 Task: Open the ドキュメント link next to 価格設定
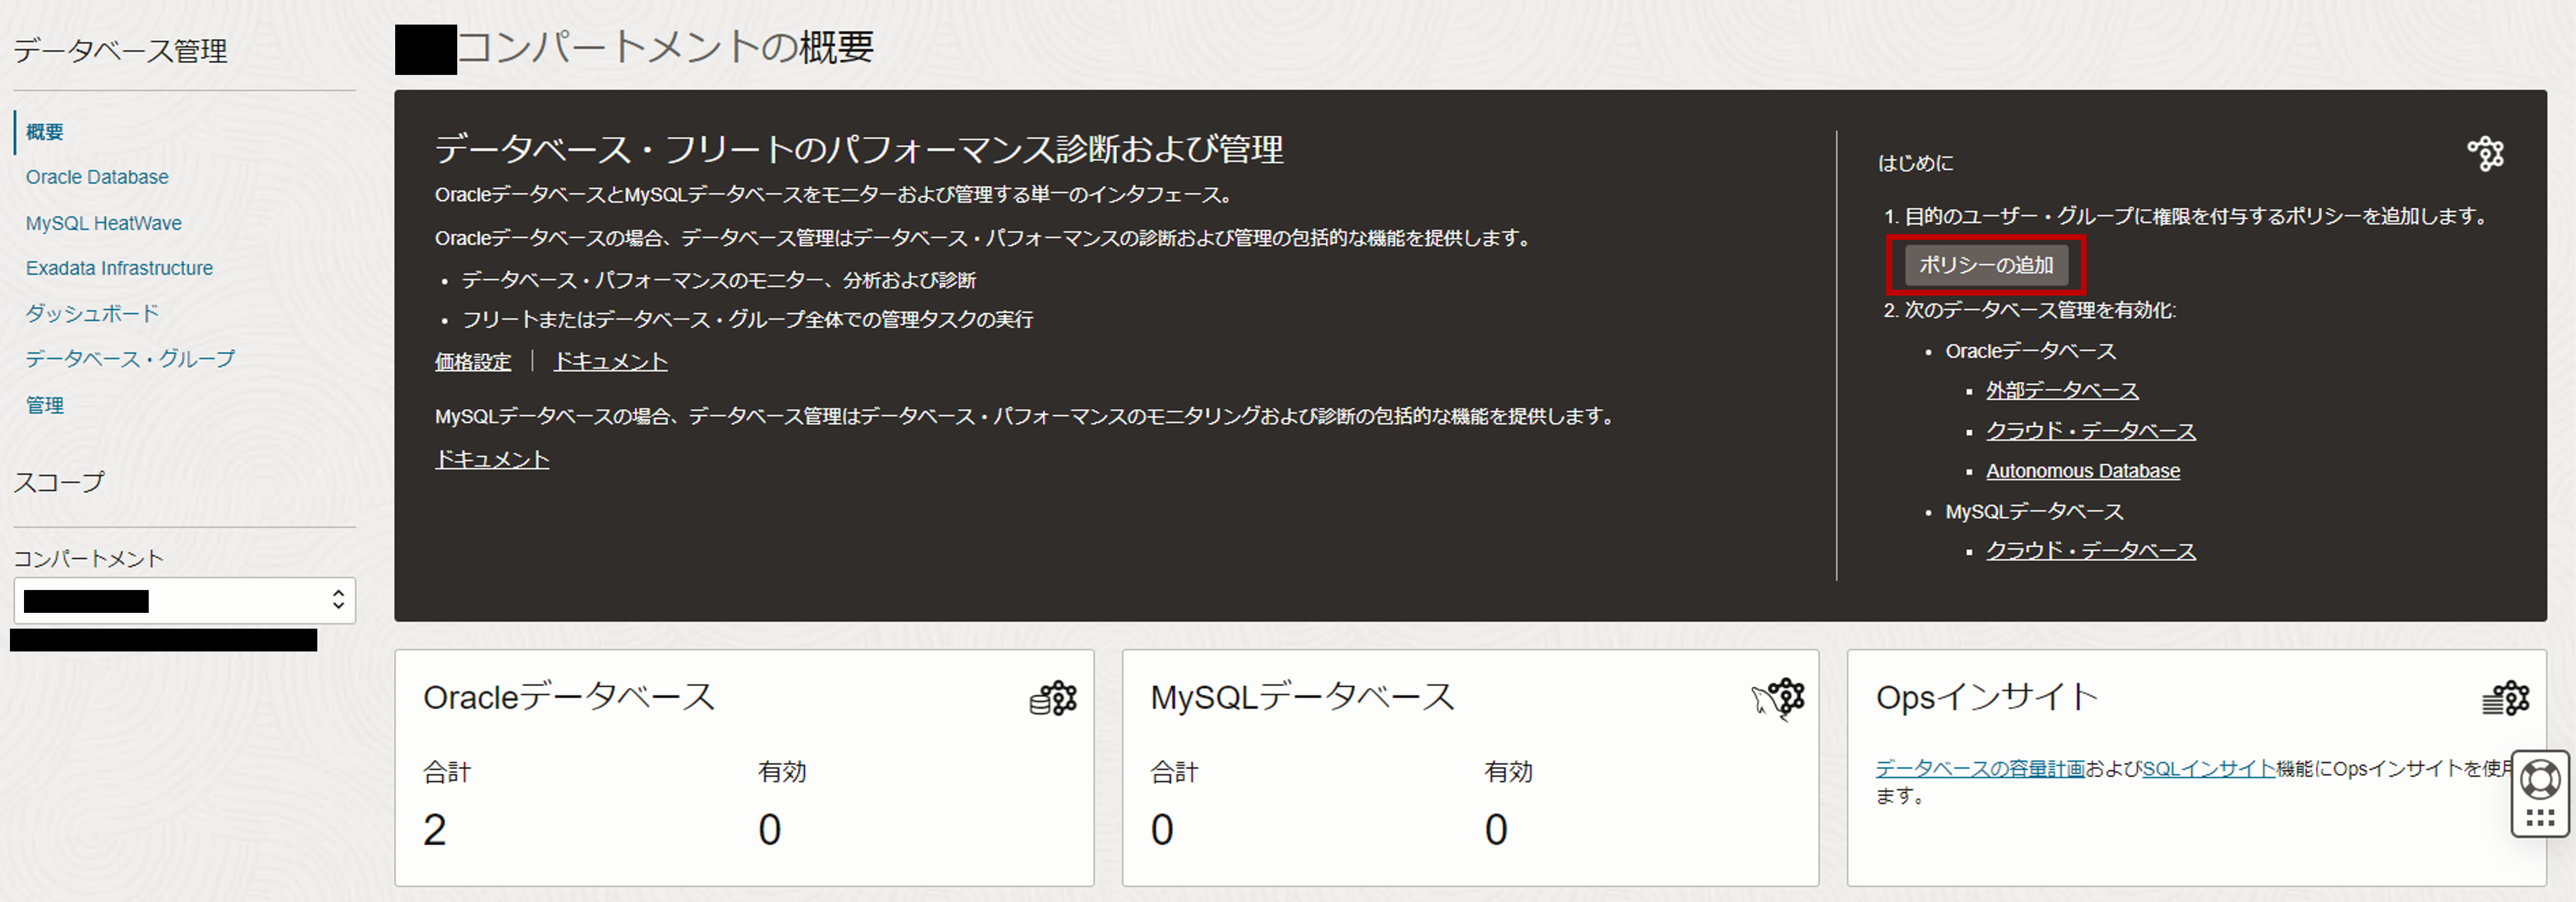pos(610,362)
